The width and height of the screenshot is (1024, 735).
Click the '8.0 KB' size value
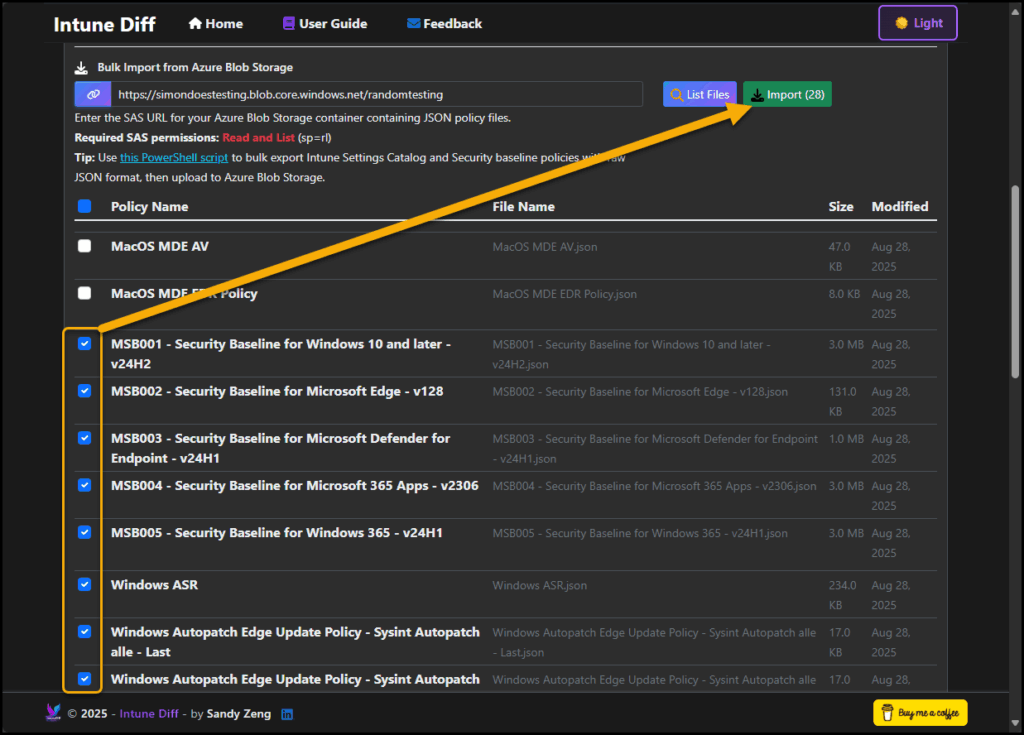tap(844, 294)
